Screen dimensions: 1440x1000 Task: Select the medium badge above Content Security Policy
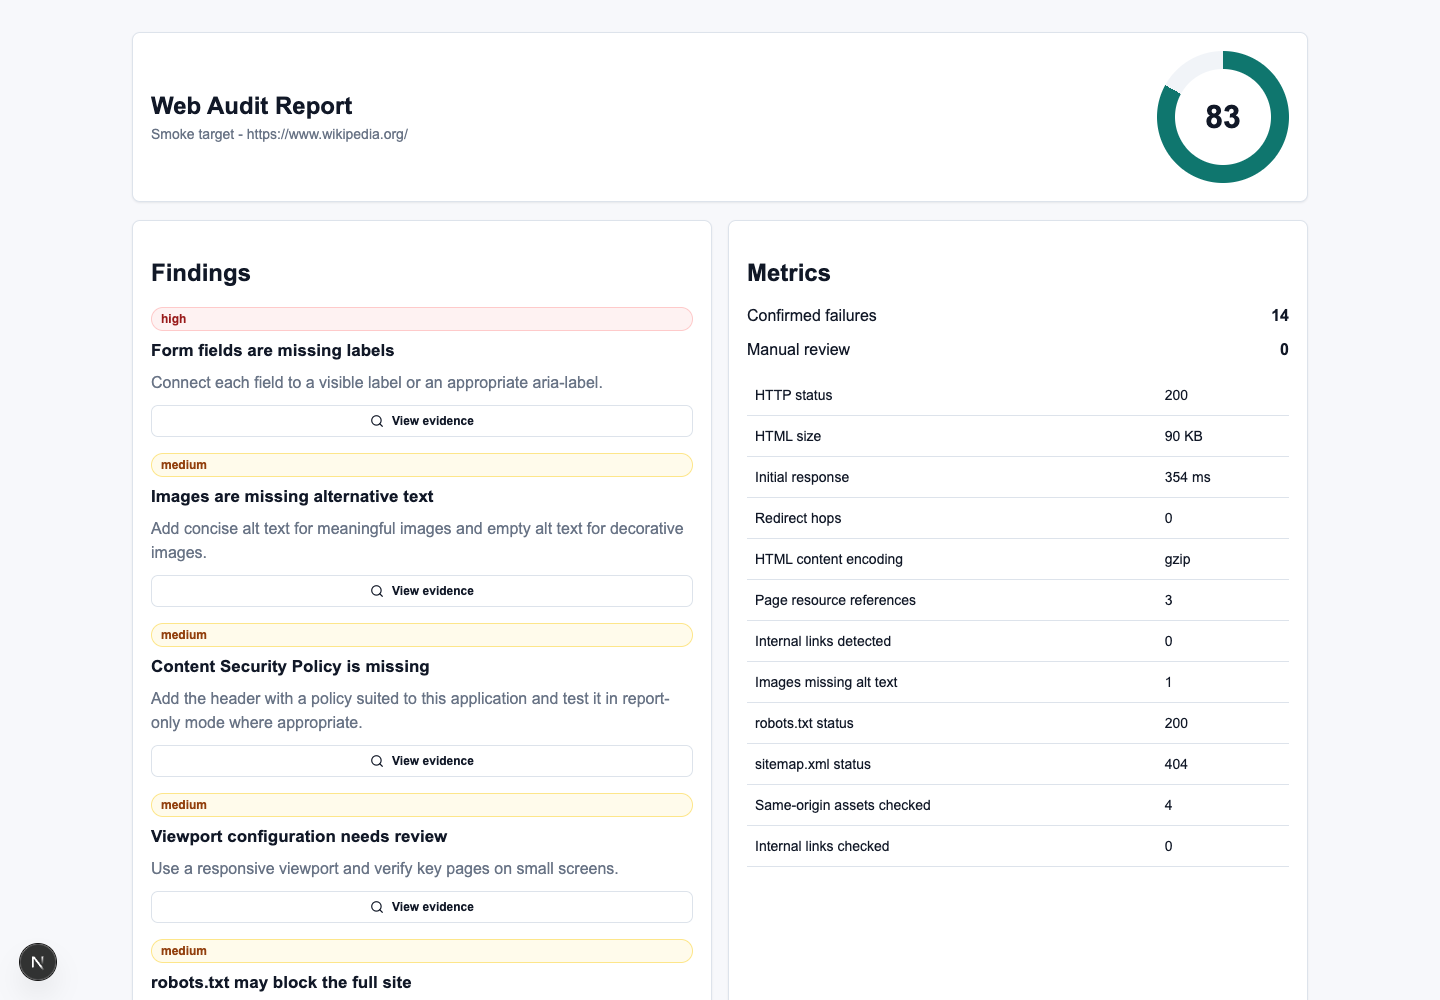coord(422,635)
